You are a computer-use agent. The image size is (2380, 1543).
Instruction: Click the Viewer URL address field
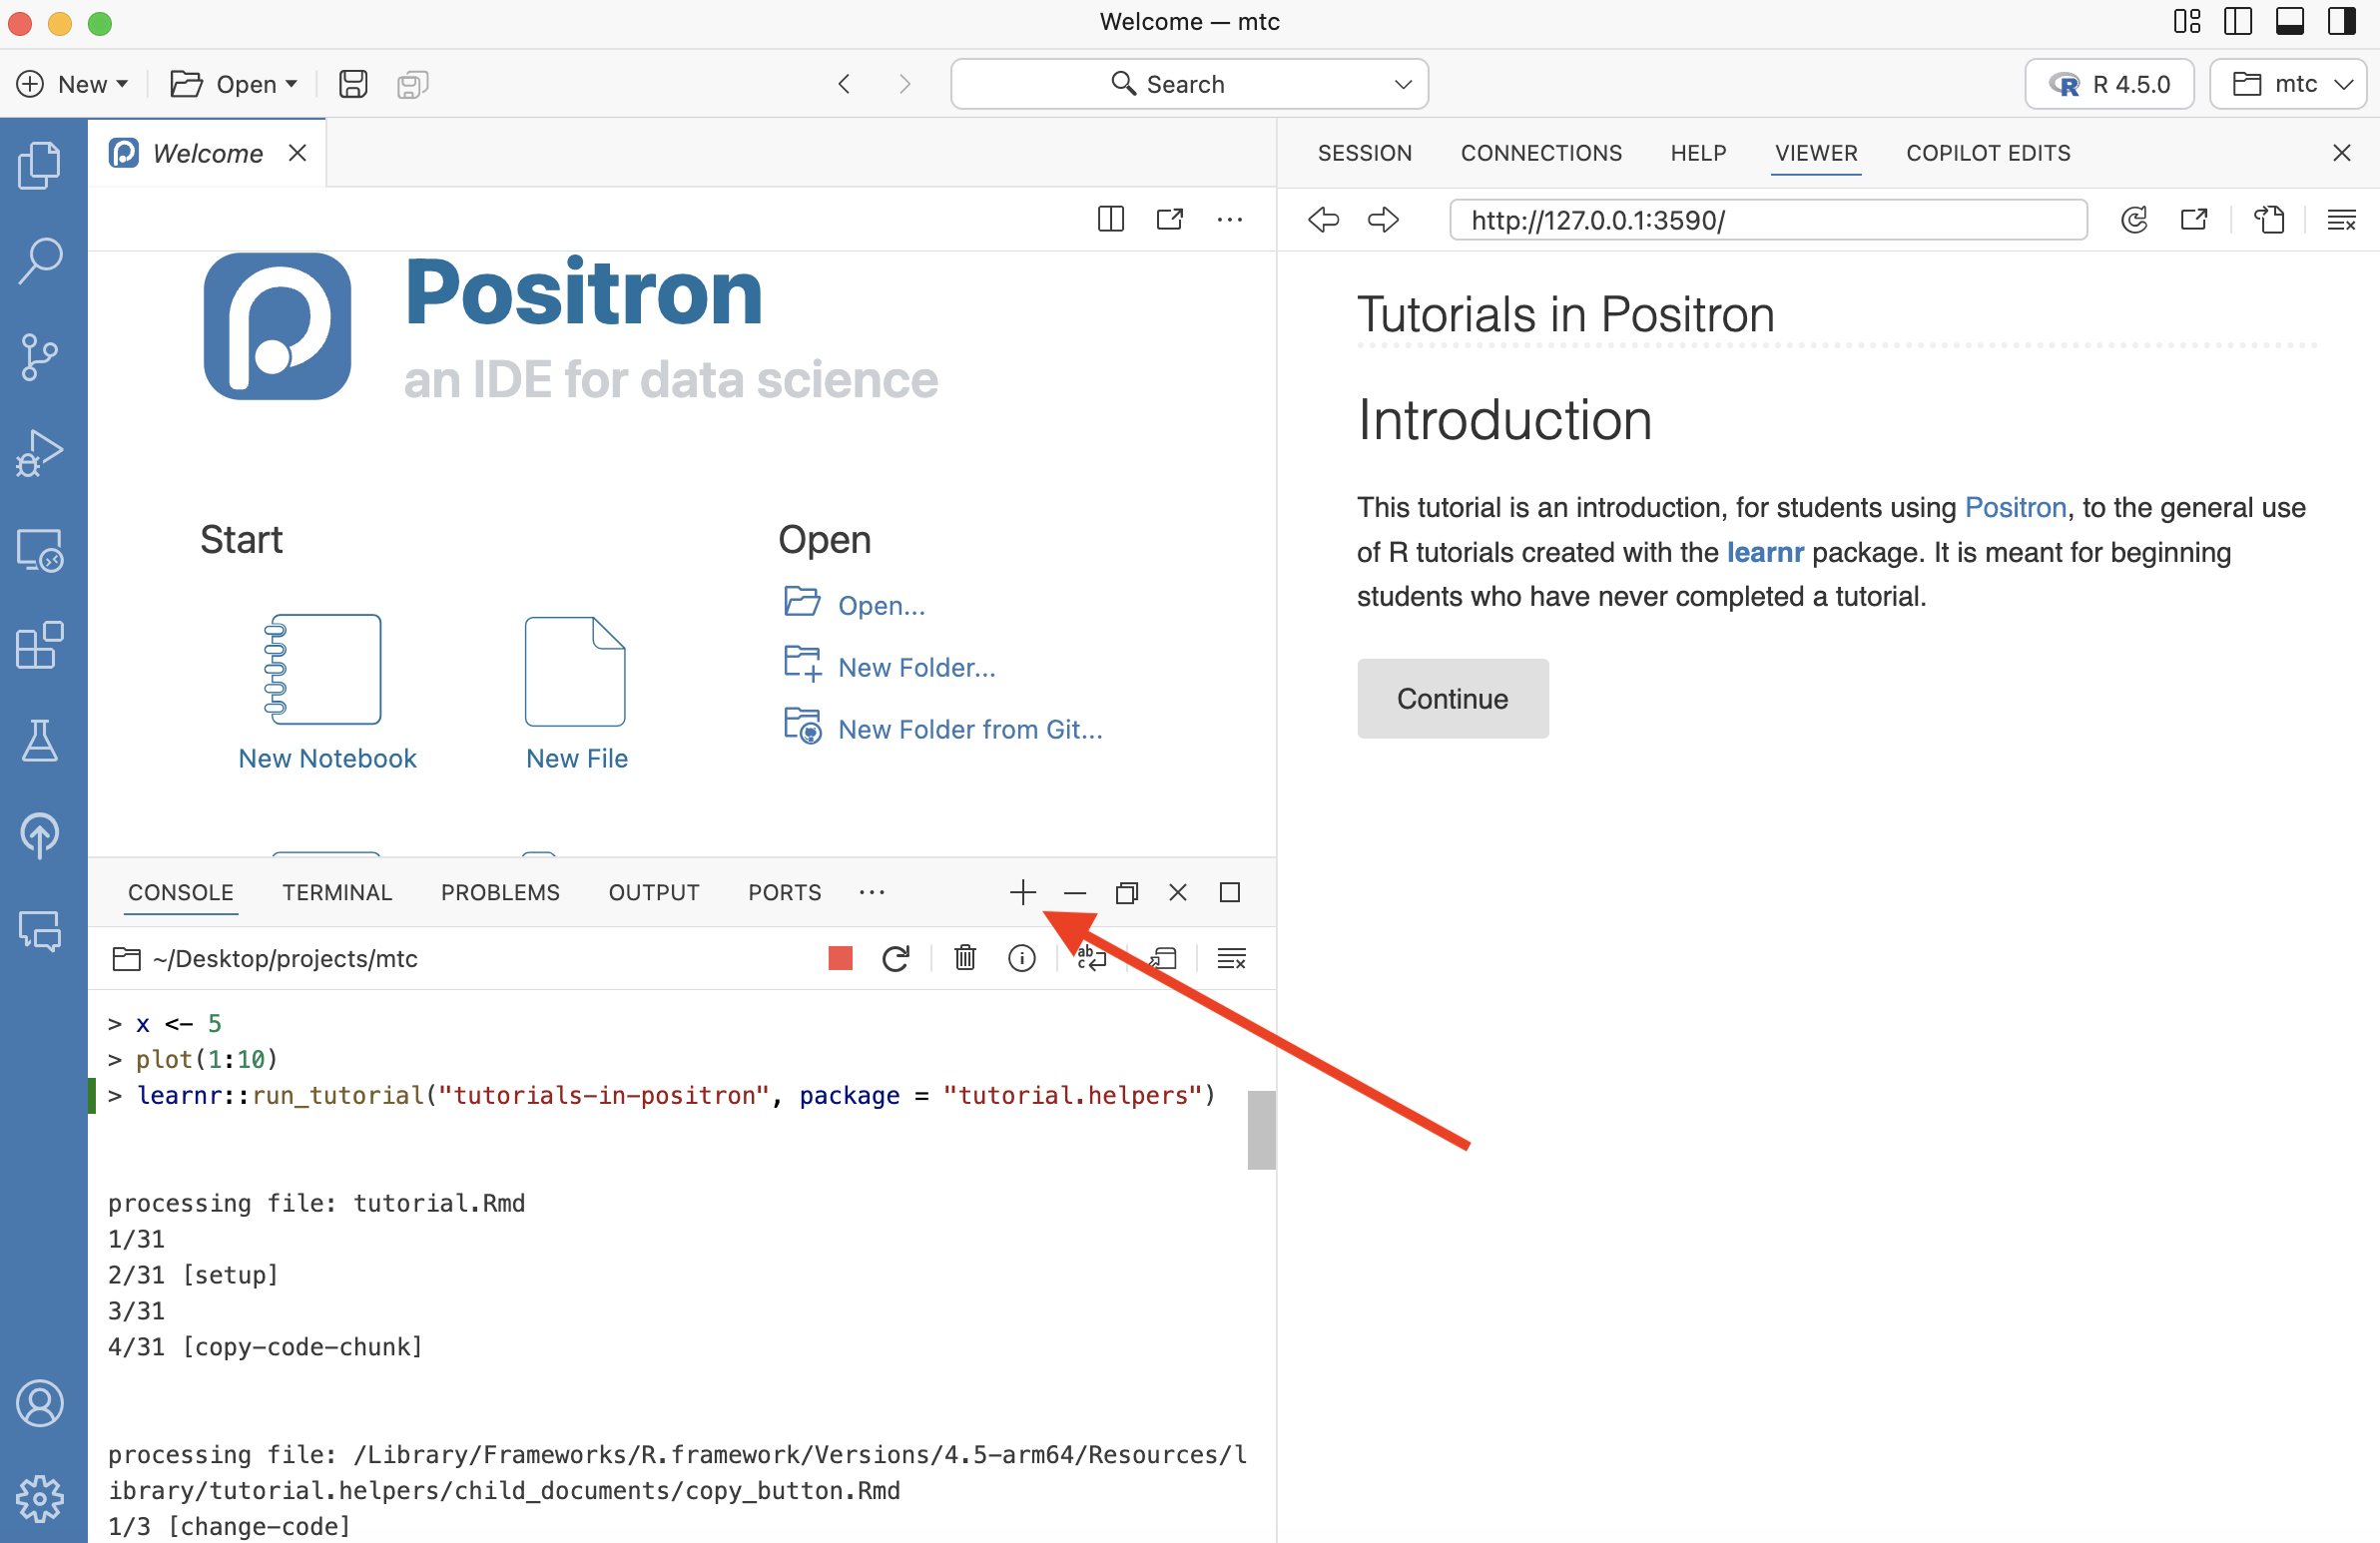1768,219
